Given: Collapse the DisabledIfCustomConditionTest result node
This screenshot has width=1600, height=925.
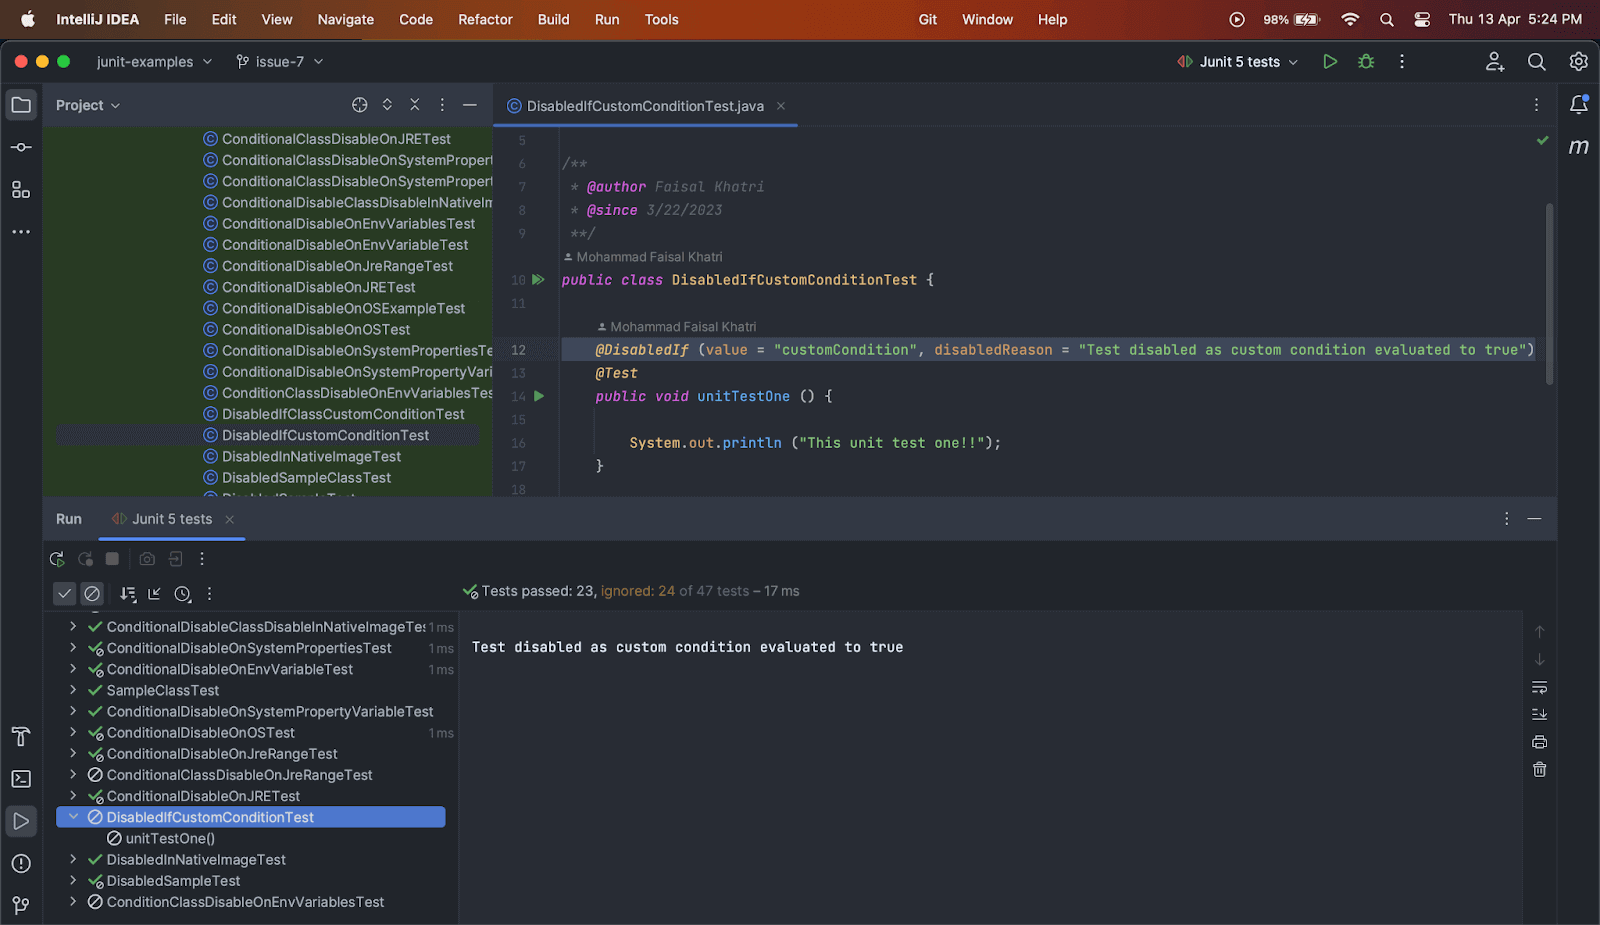Looking at the screenshot, I should (73, 817).
